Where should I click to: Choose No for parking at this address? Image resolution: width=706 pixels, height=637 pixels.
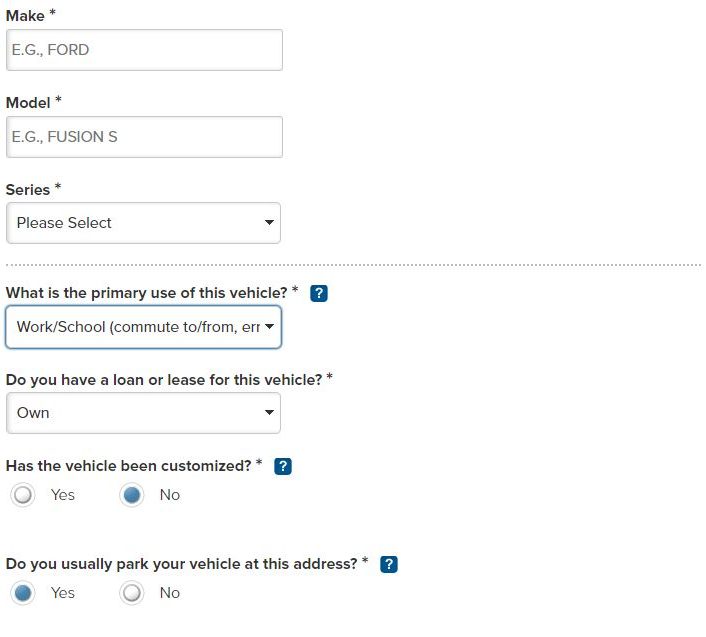[132, 593]
